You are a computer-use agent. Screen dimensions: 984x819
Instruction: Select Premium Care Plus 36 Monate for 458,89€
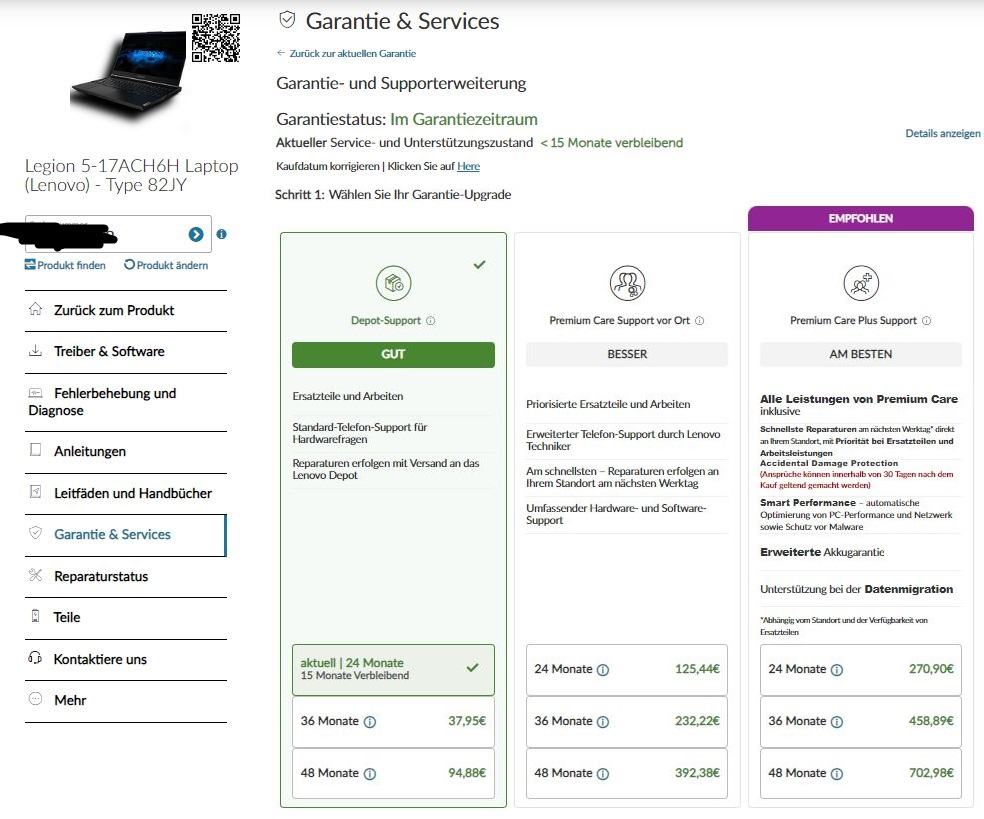(861, 721)
